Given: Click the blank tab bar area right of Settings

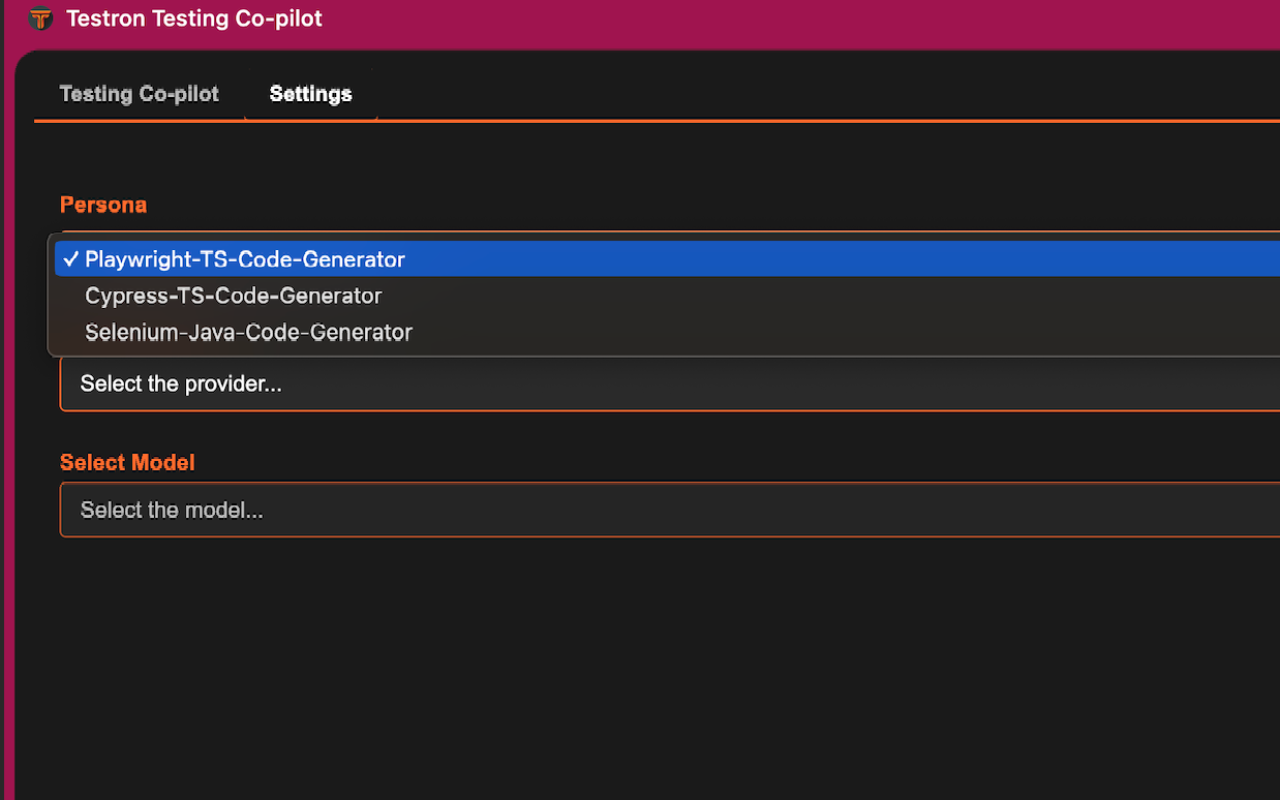Looking at the screenshot, I should click(x=800, y=92).
